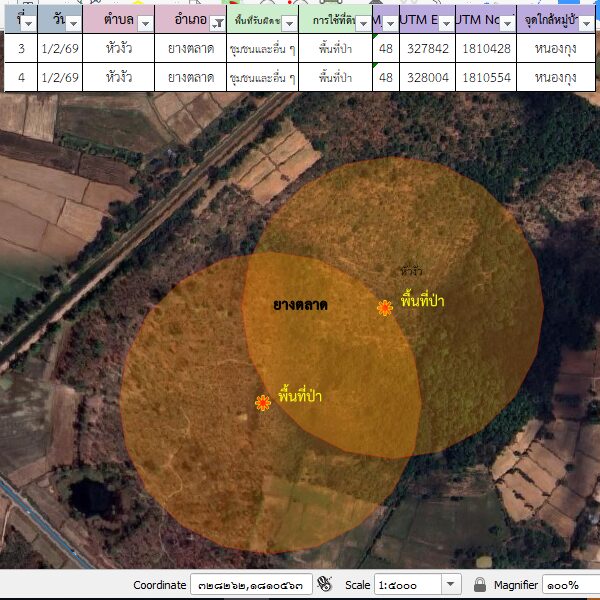Select the cell containing 1810554
600x600 pixels.
pyautogui.click(x=486, y=77)
